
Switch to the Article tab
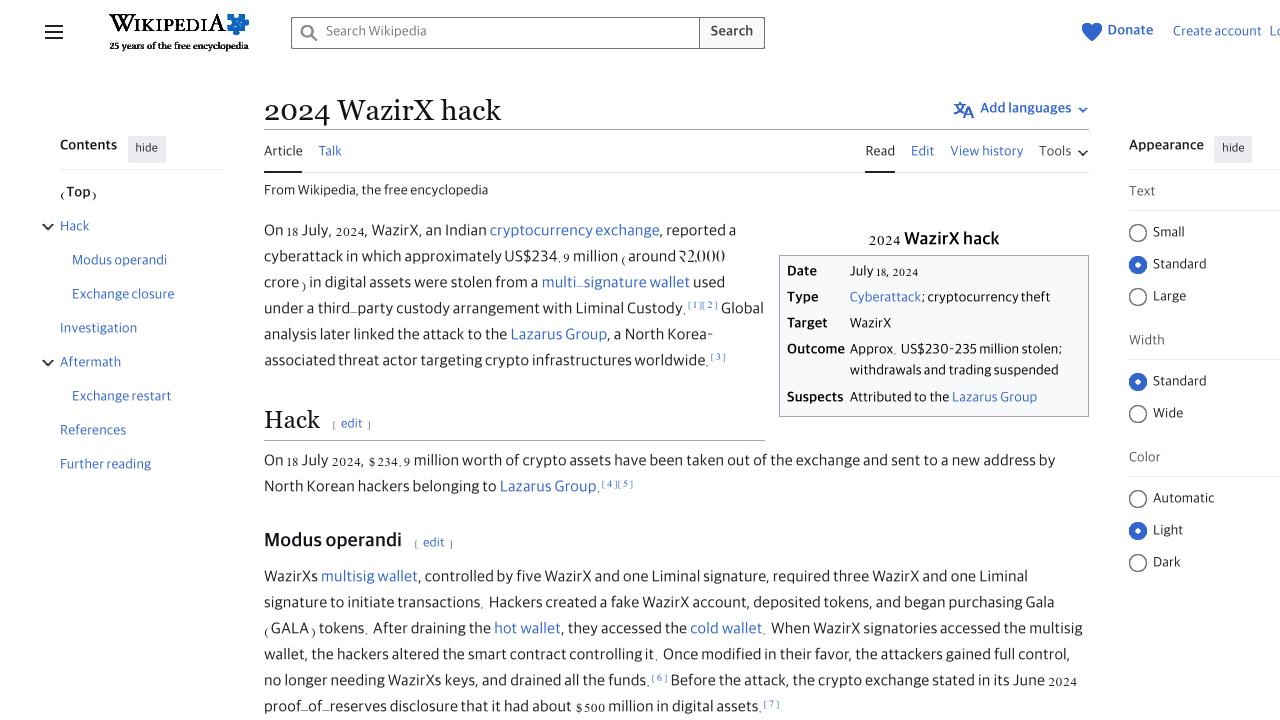(x=283, y=151)
